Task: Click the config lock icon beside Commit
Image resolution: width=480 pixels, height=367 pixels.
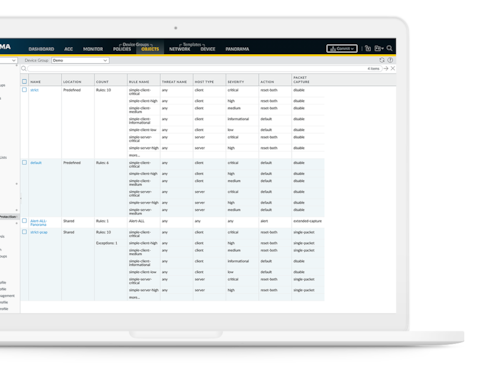Action: tap(368, 48)
